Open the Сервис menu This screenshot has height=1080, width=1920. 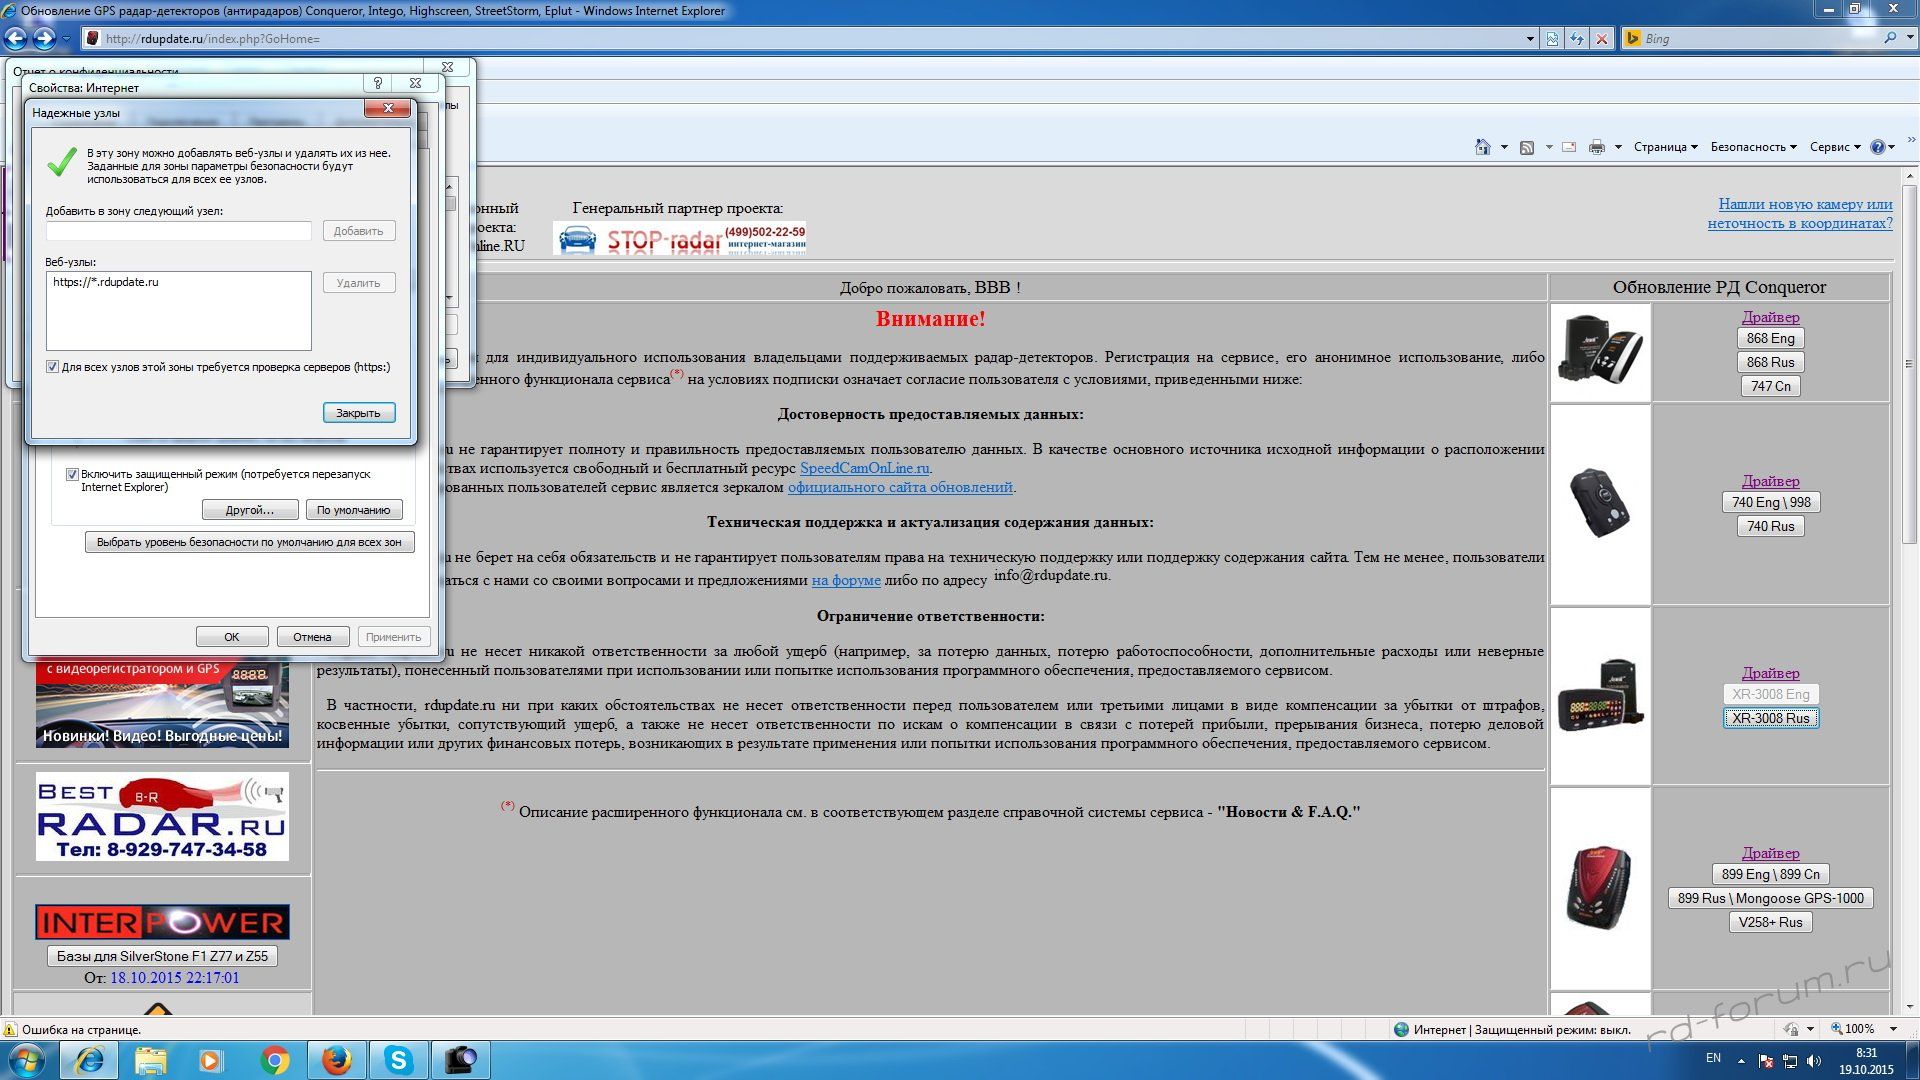(x=1834, y=147)
